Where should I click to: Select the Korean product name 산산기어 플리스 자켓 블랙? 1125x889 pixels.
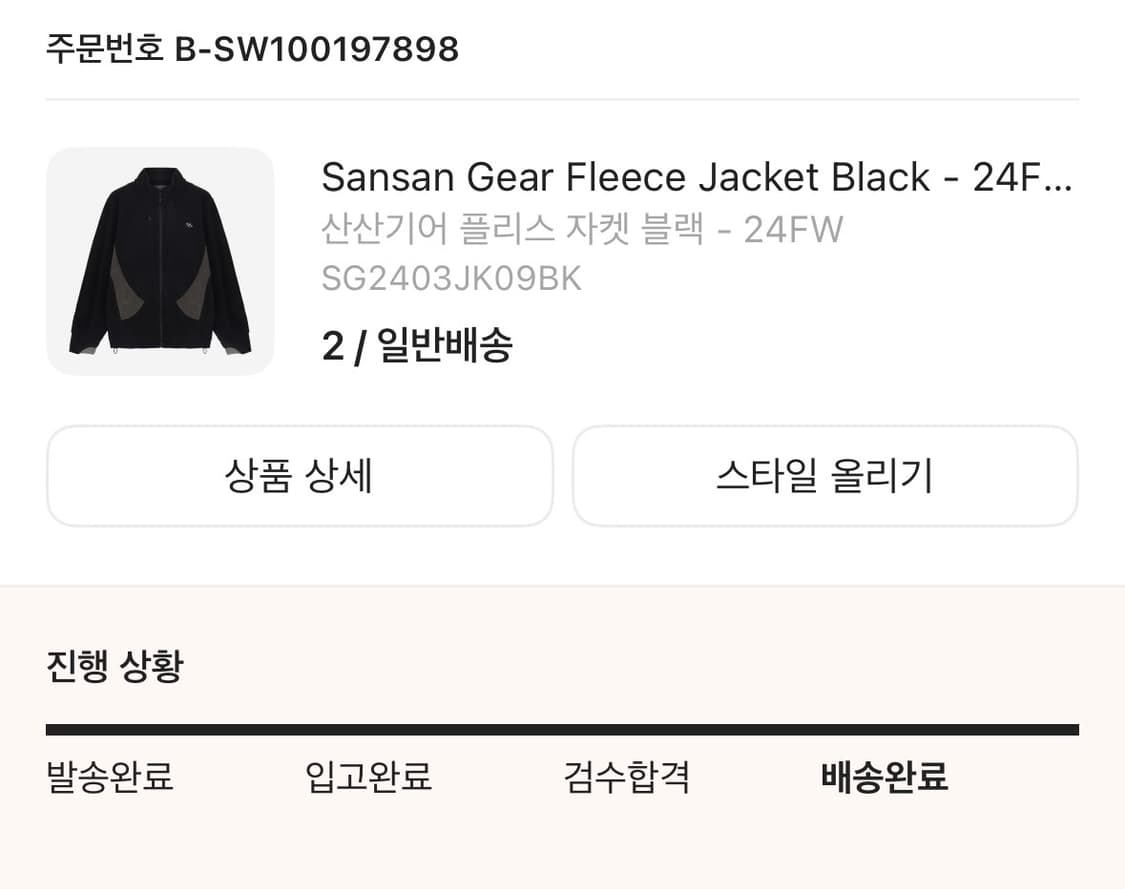pos(580,229)
